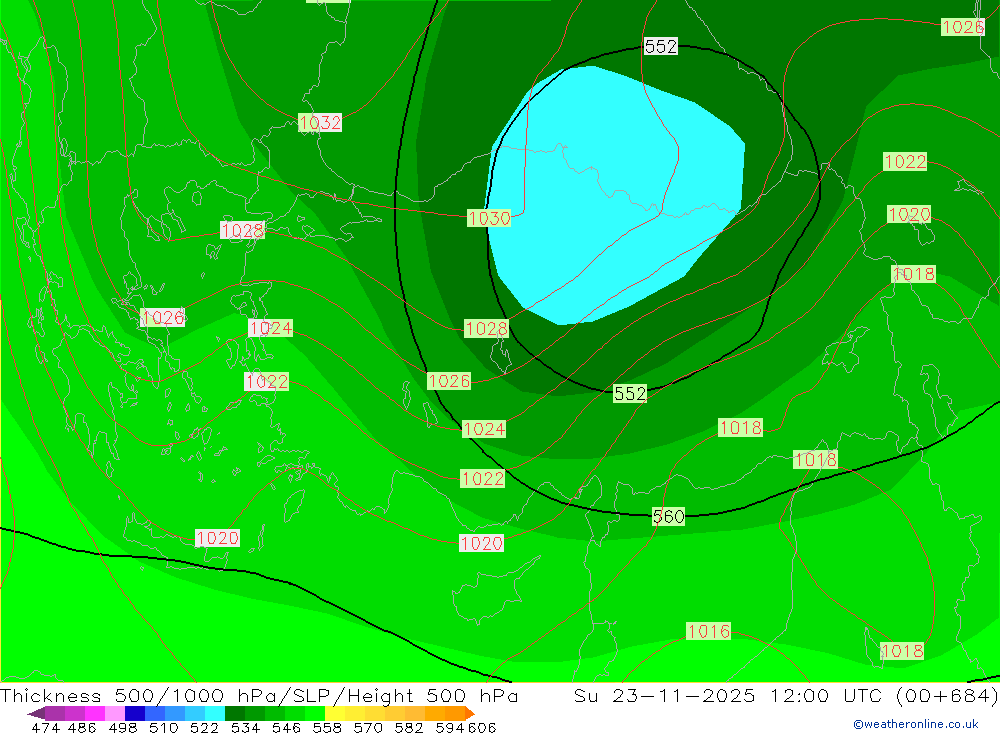1000x733 pixels.
Task: Click the 1024 label below 1026 in center
Action: click(x=484, y=429)
